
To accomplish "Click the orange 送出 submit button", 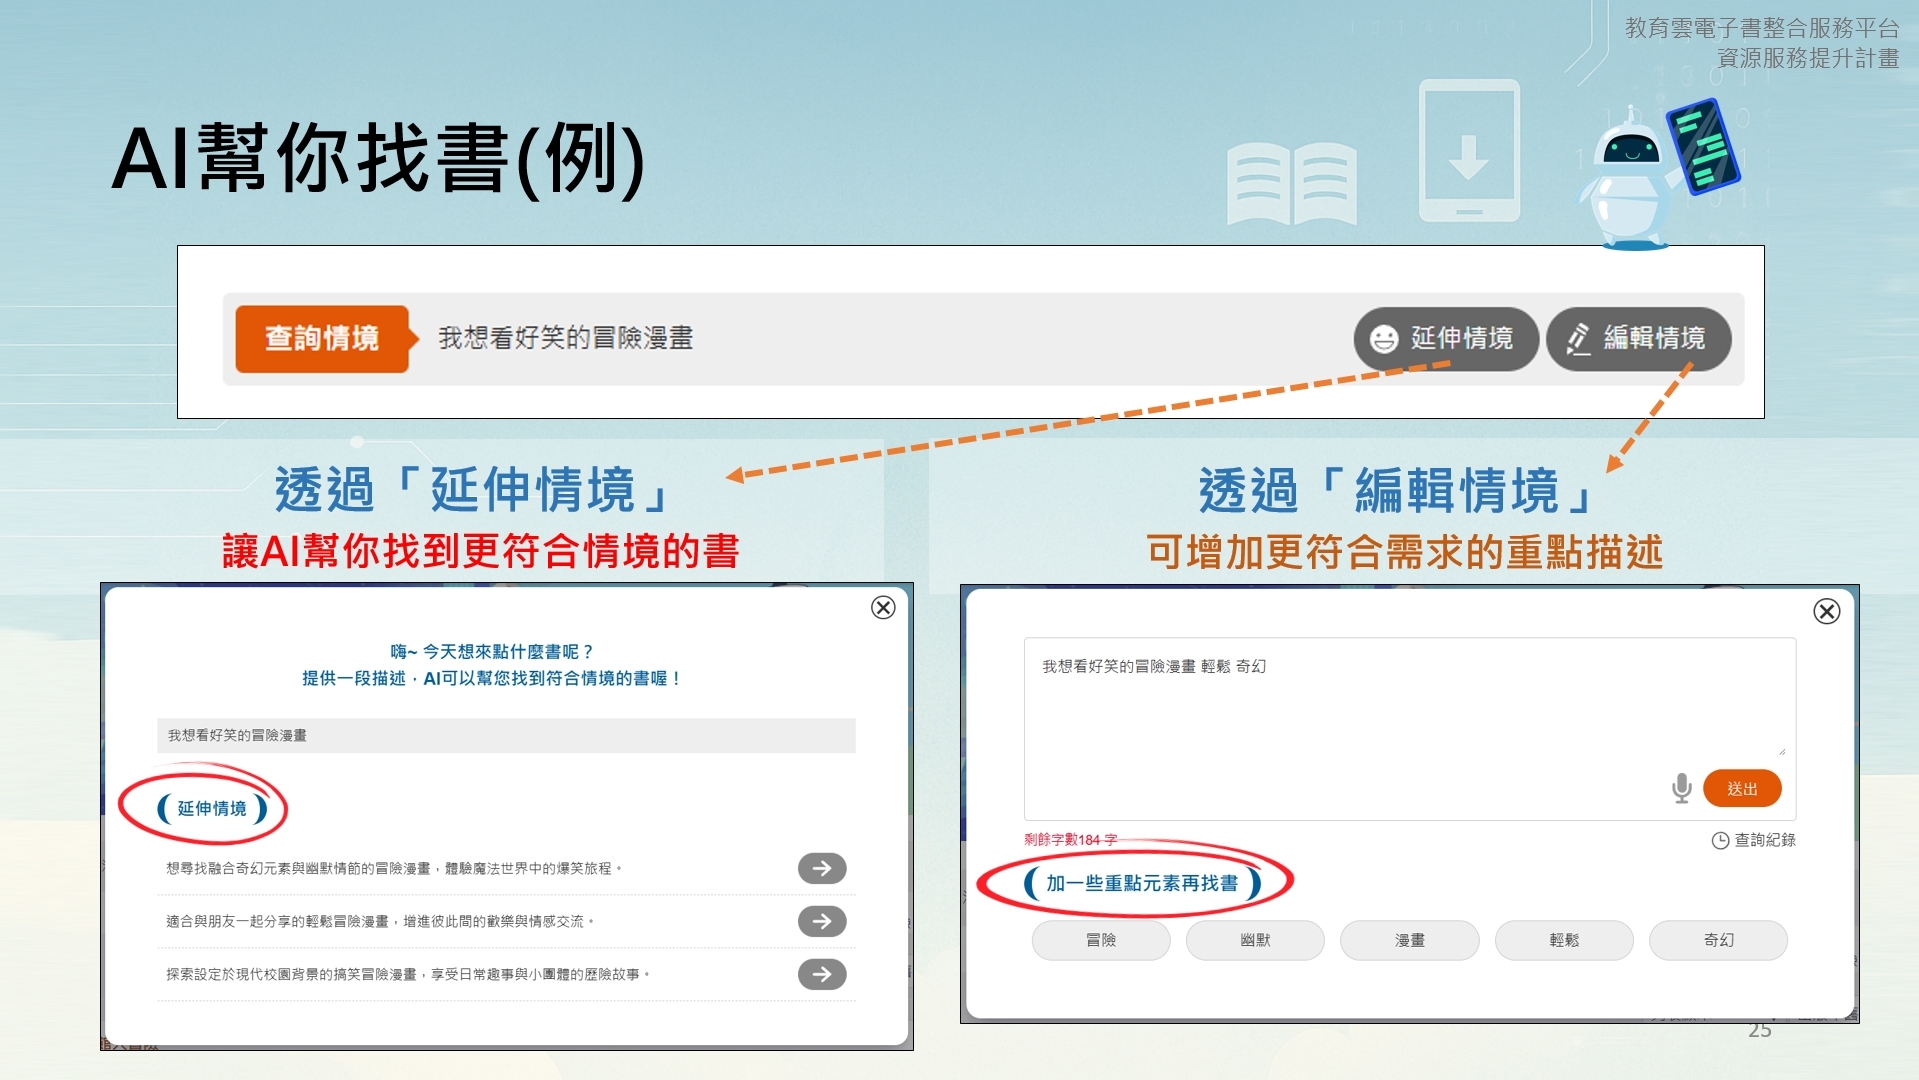I will [1741, 788].
